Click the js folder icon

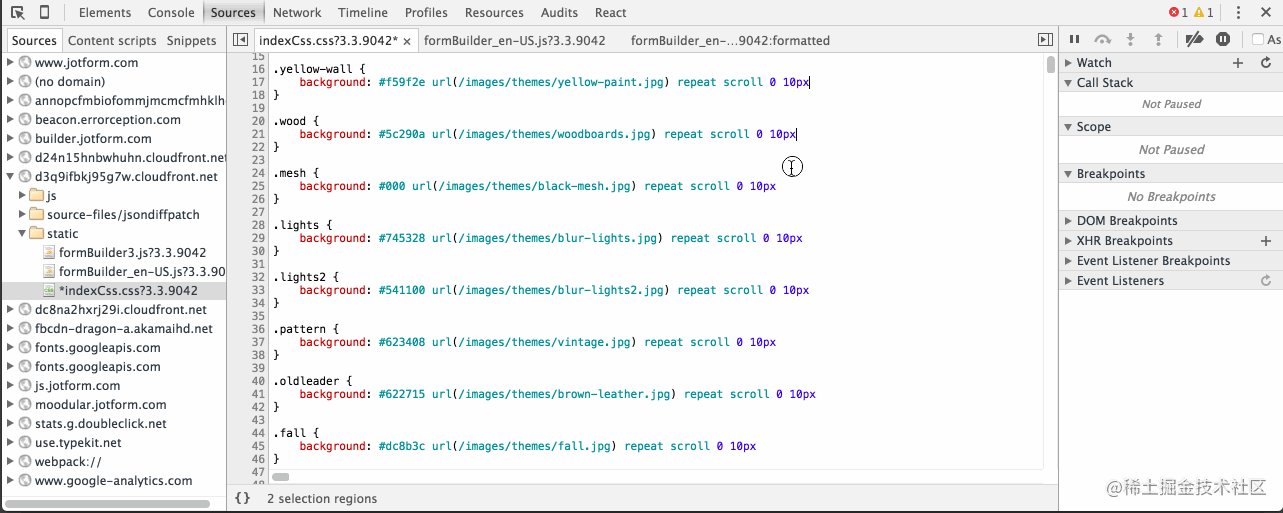pos(37,195)
